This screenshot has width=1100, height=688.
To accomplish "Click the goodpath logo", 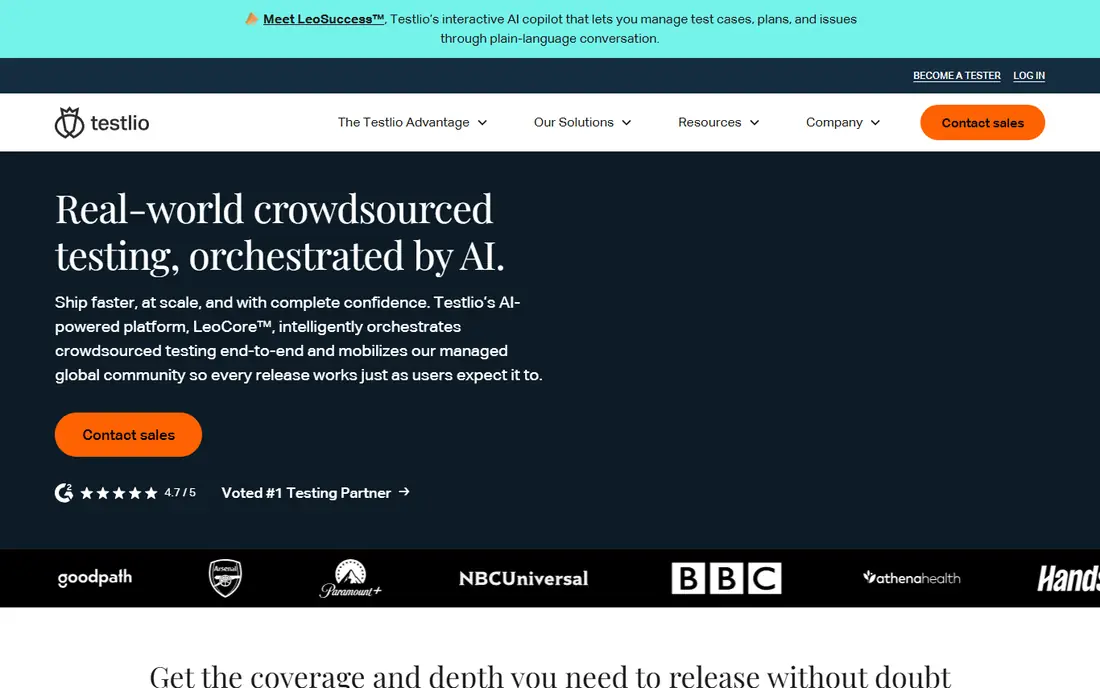I will tap(95, 578).
